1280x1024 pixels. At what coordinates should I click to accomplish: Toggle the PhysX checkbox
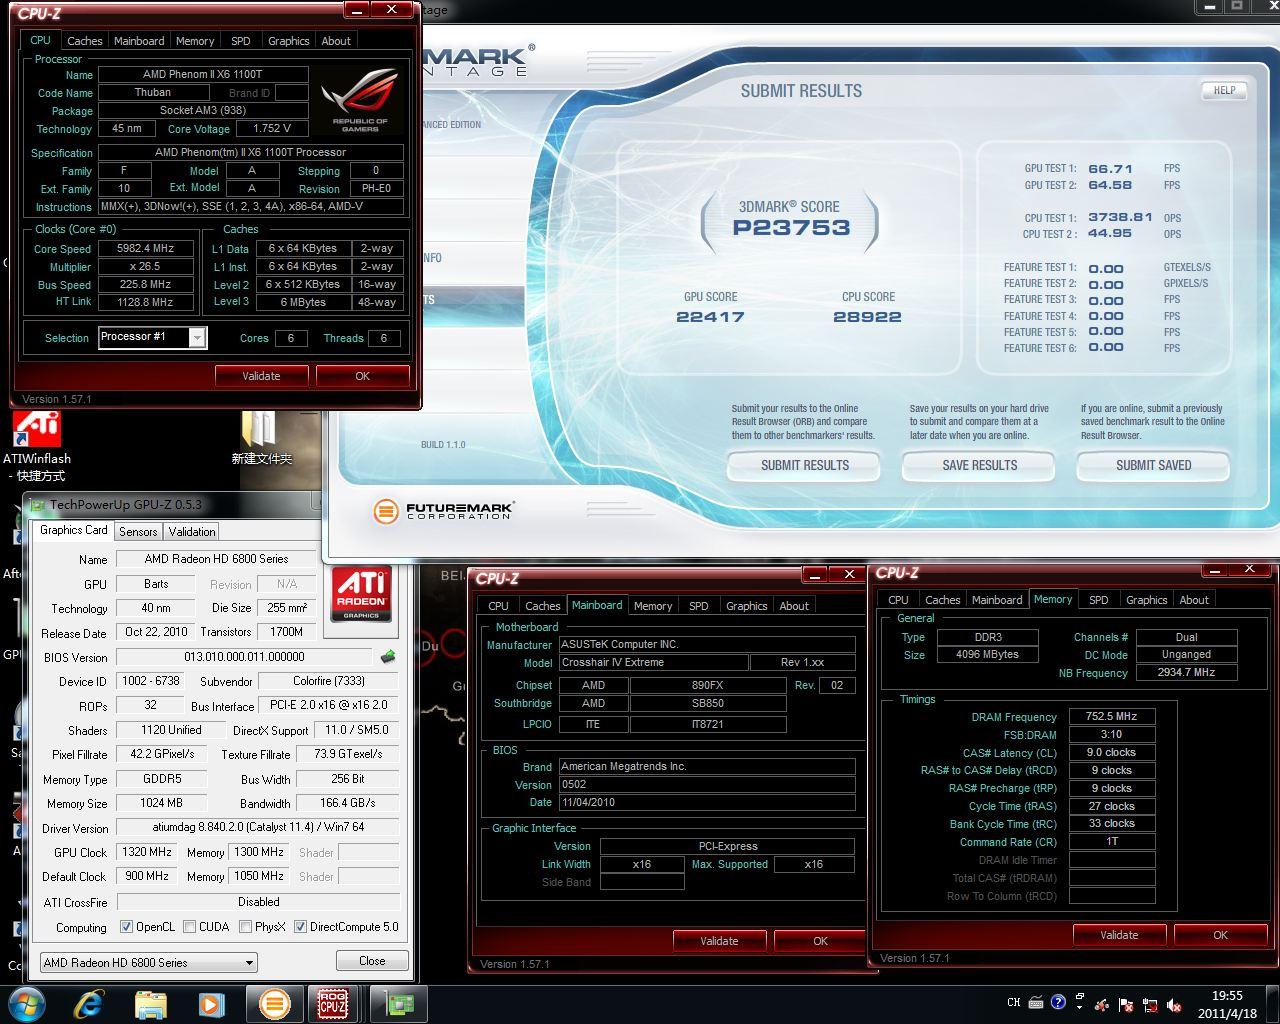[x=245, y=927]
